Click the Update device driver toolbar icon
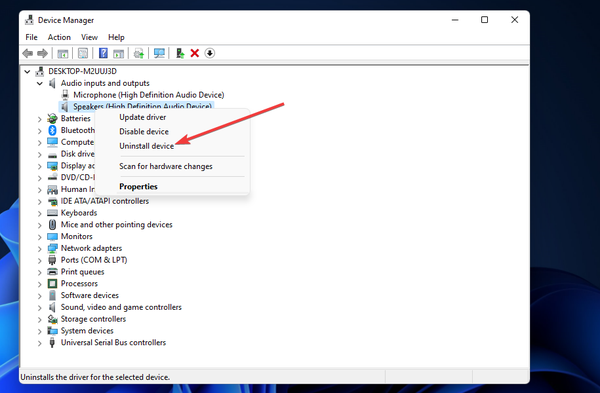The height and width of the screenshot is (393, 600). coord(180,53)
